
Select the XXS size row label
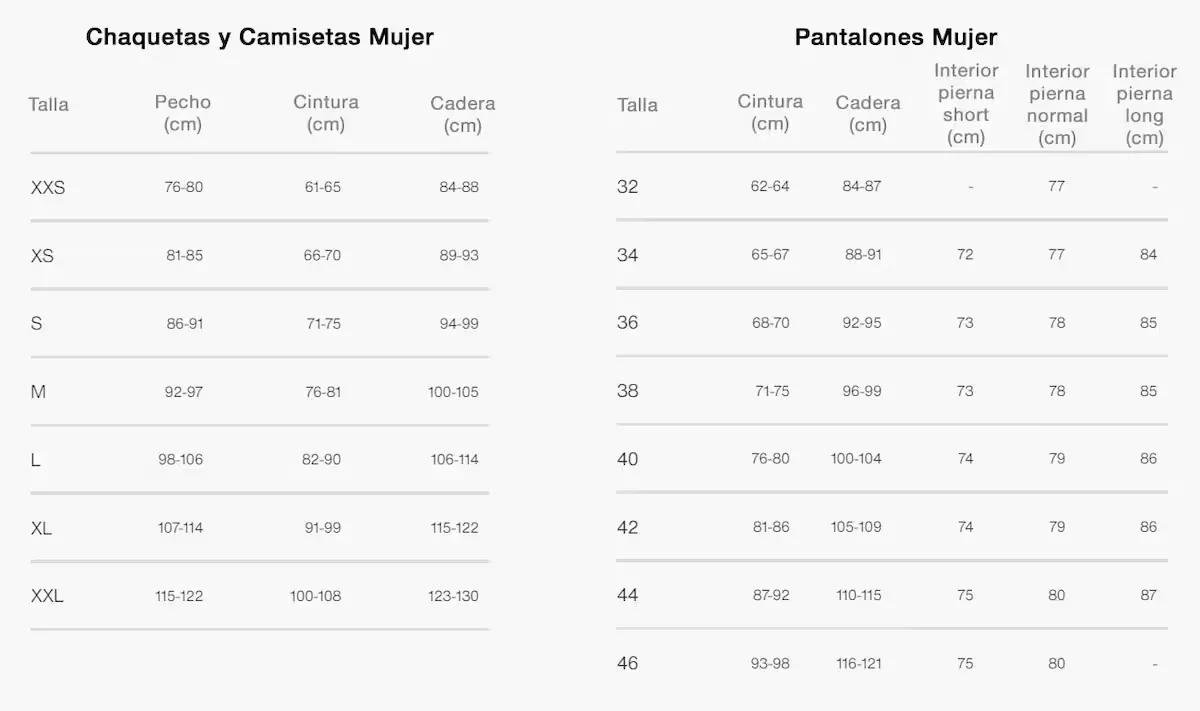pyautogui.click(x=48, y=187)
